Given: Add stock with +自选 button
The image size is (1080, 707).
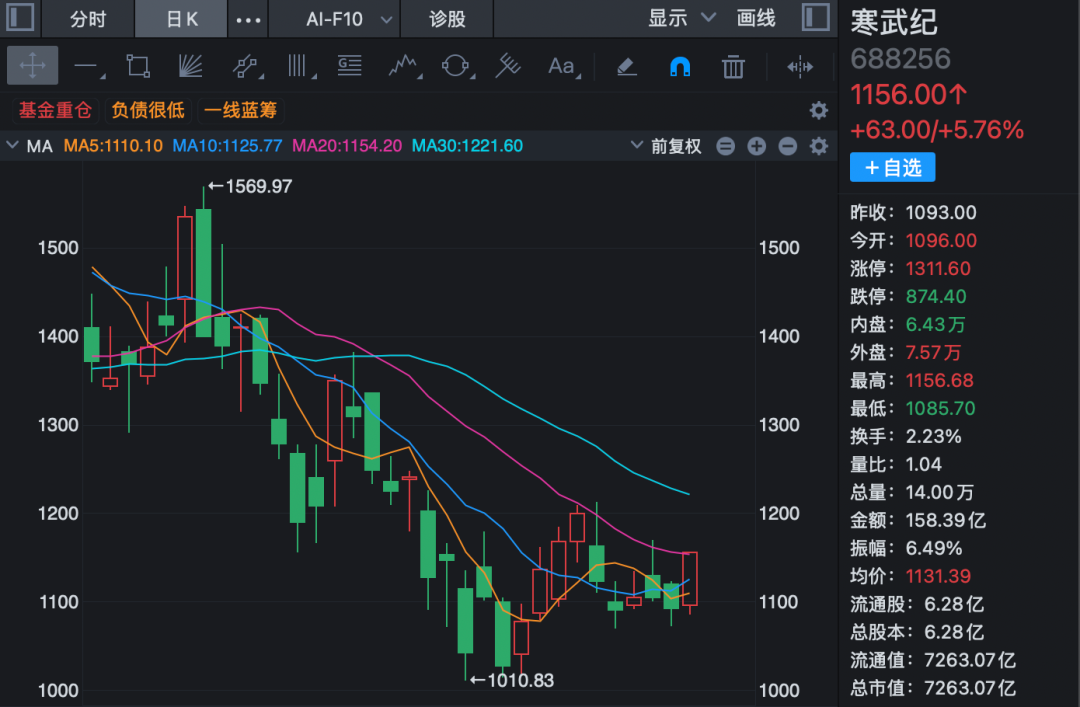Looking at the screenshot, I should pos(892,167).
